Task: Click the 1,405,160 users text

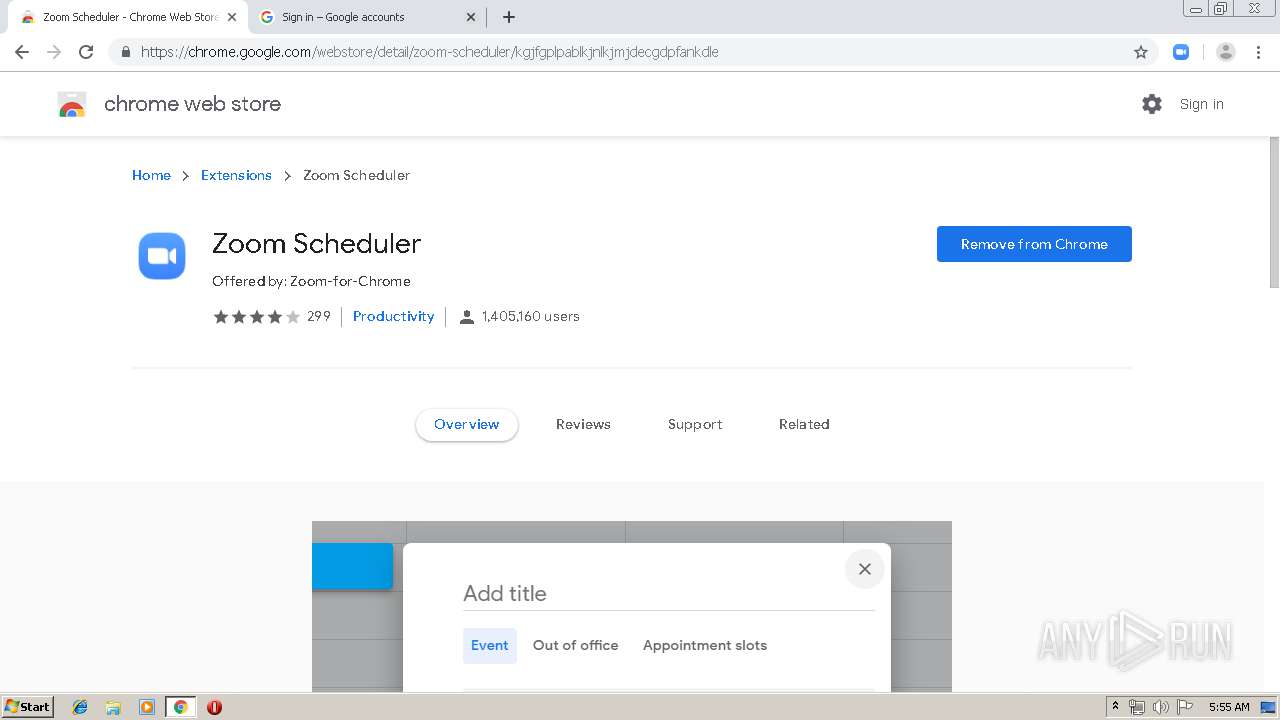Action: click(530, 316)
